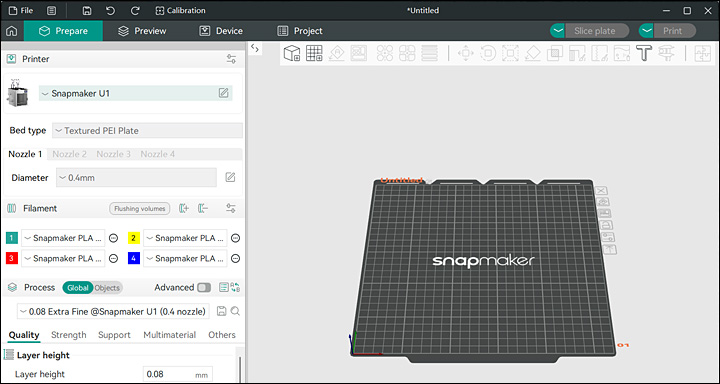
Task: Switch to the Preview tab
Action: [x=142, y=31]
